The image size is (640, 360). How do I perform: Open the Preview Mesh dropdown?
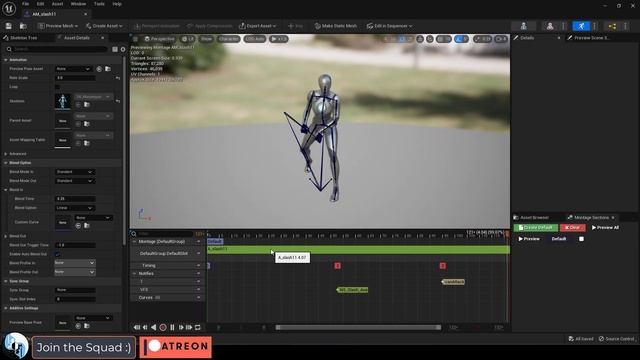58,26
